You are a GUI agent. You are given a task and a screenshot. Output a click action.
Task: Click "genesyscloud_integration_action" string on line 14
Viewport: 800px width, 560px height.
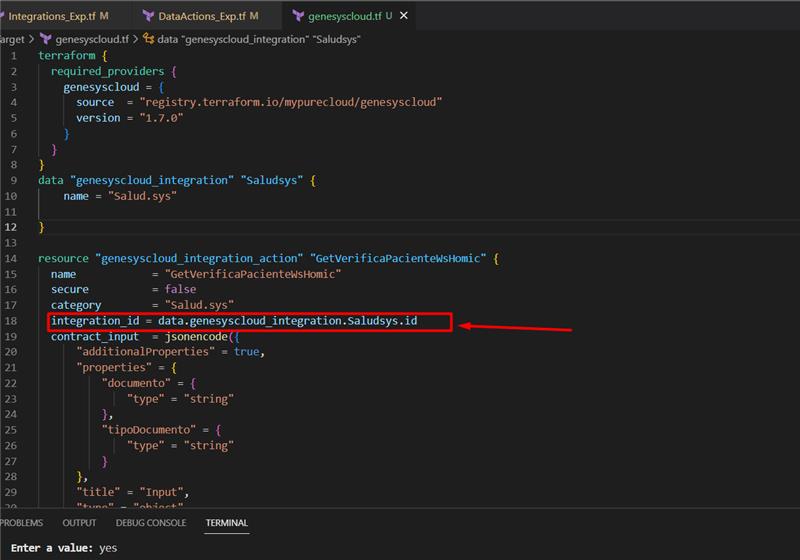(199, 259)
